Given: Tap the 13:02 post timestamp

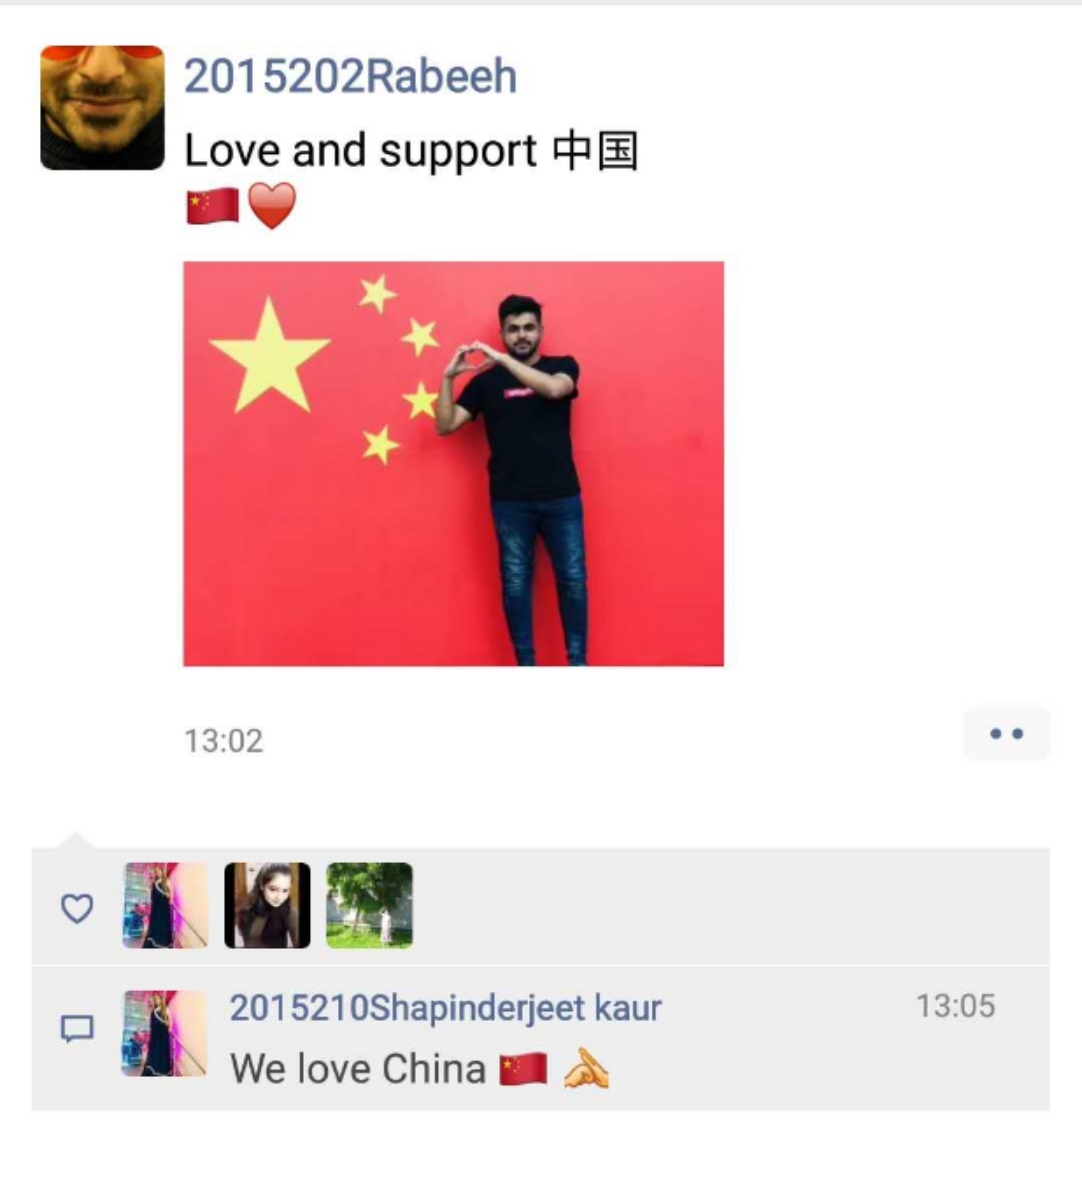Looking at the screenshot, I should (223, 741).
